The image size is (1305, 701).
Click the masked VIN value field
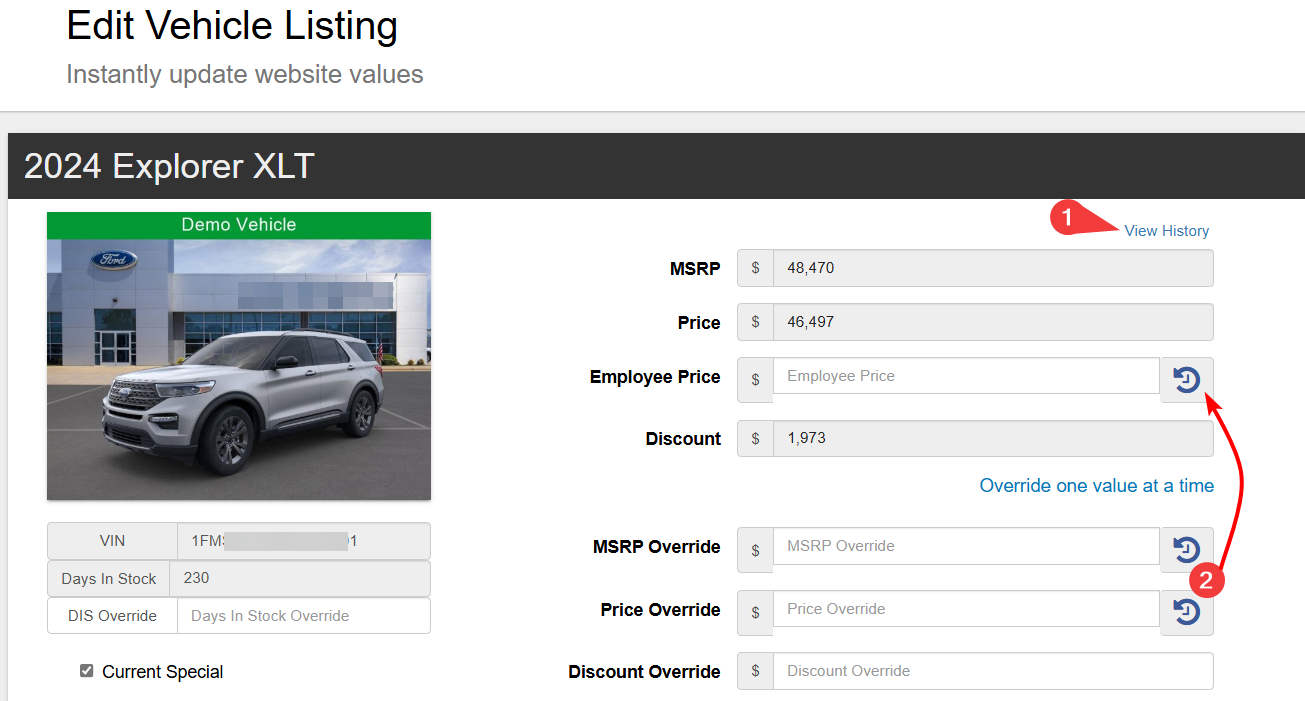304,541
